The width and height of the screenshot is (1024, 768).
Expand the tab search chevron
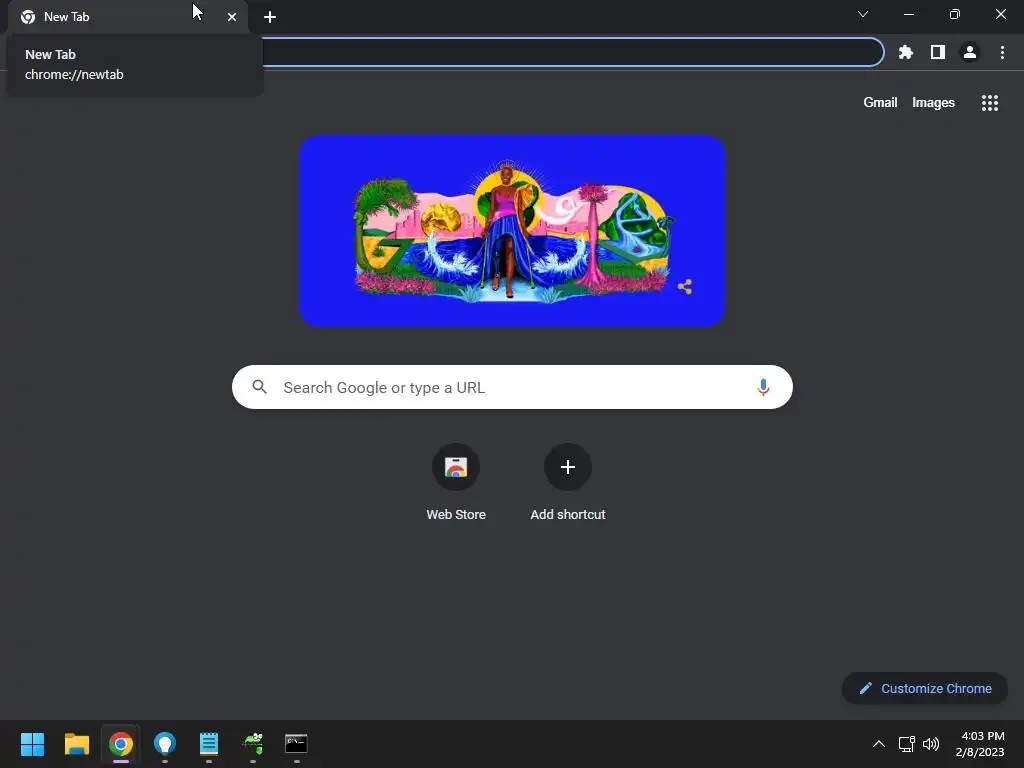pyautogui.click(x=863, y=14)
